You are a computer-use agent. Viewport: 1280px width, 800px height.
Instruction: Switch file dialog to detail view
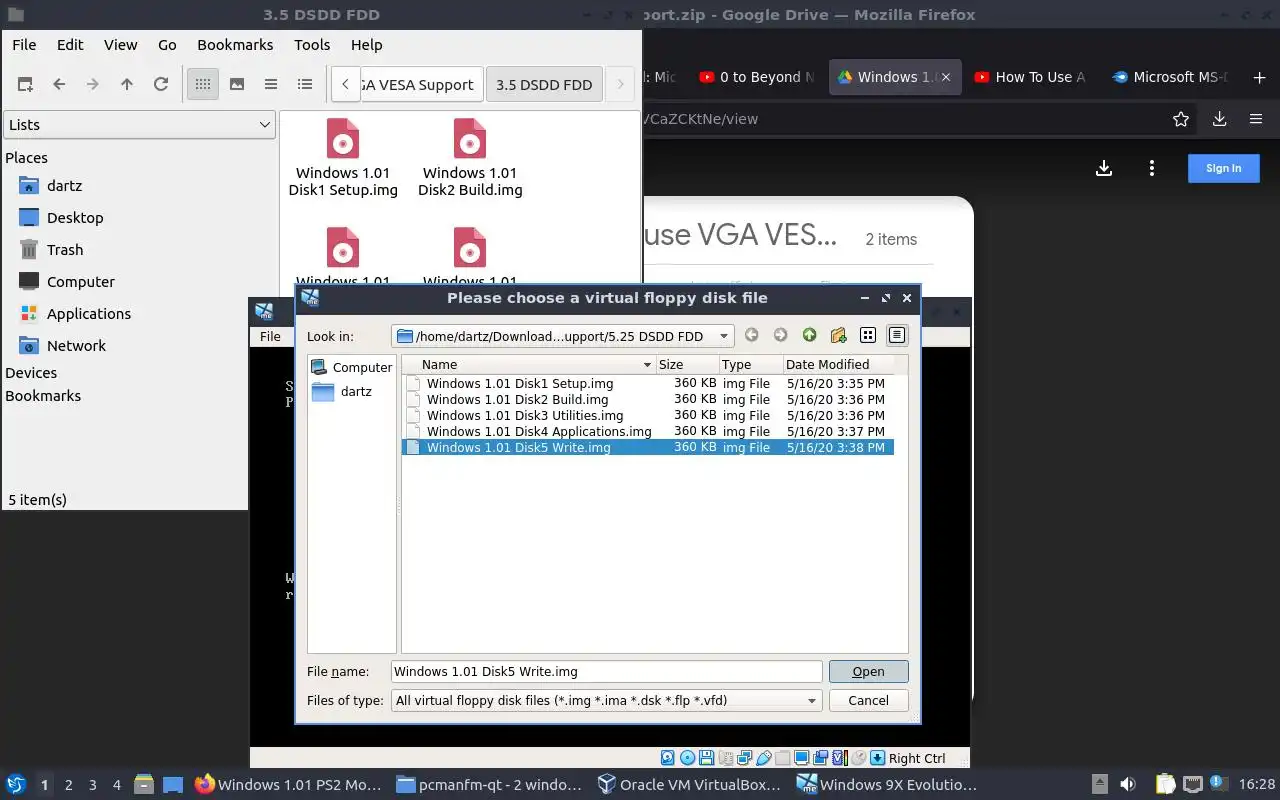[897, 336]
